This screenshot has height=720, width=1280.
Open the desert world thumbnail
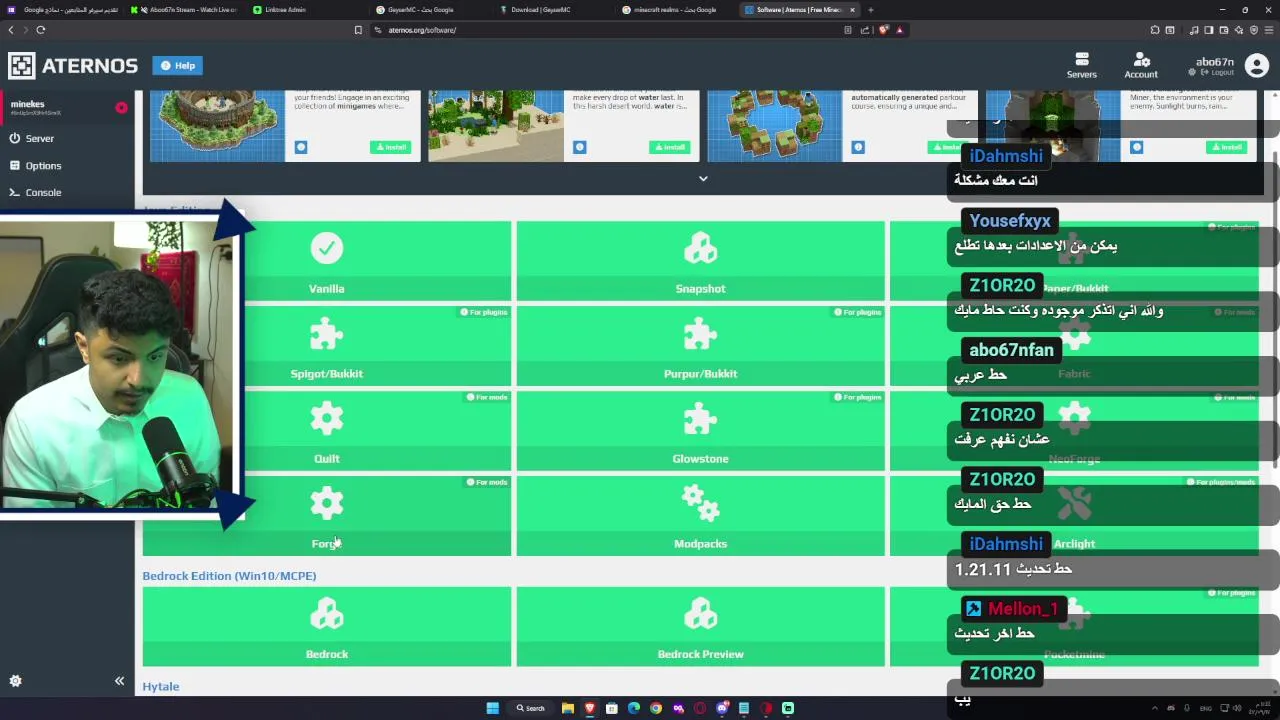coord(496,126)
